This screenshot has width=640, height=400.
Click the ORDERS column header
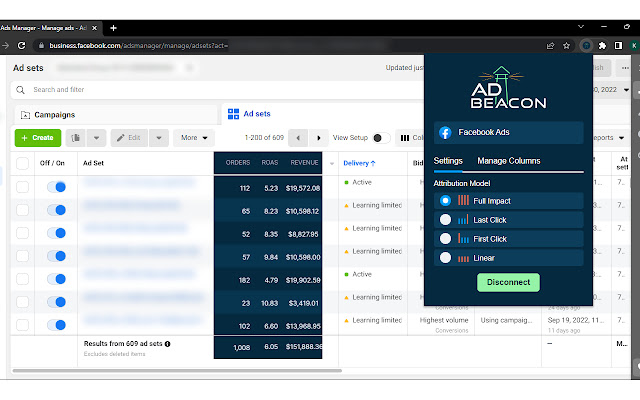point(238,162)
